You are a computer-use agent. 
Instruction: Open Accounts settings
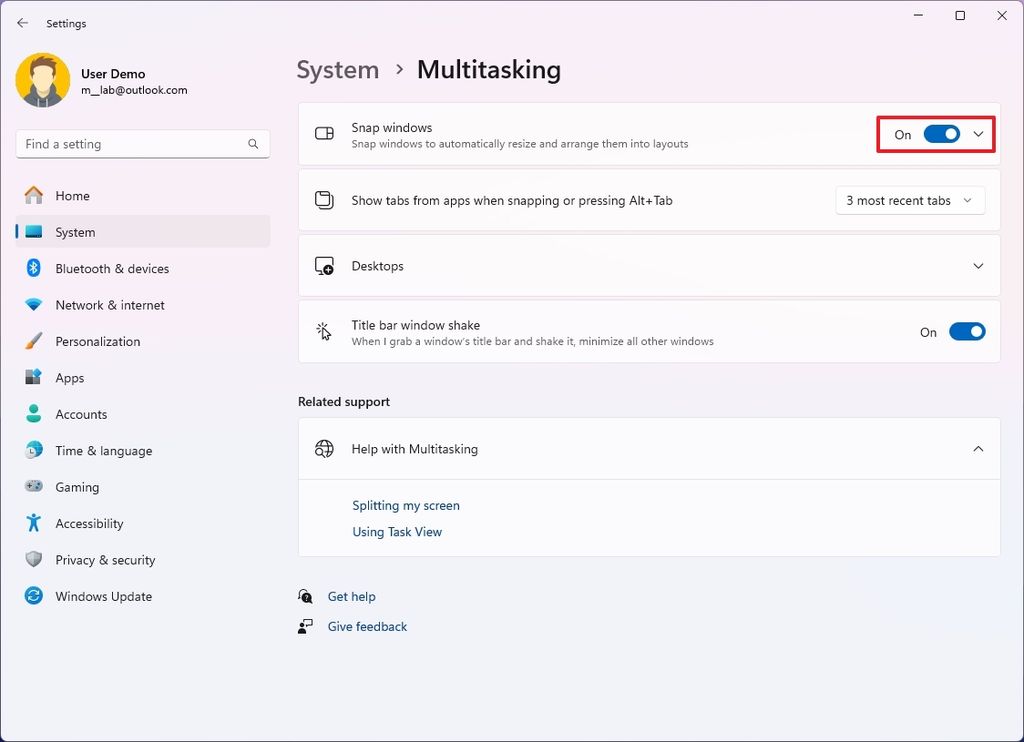pyautogui.click(x=81, y=414)
